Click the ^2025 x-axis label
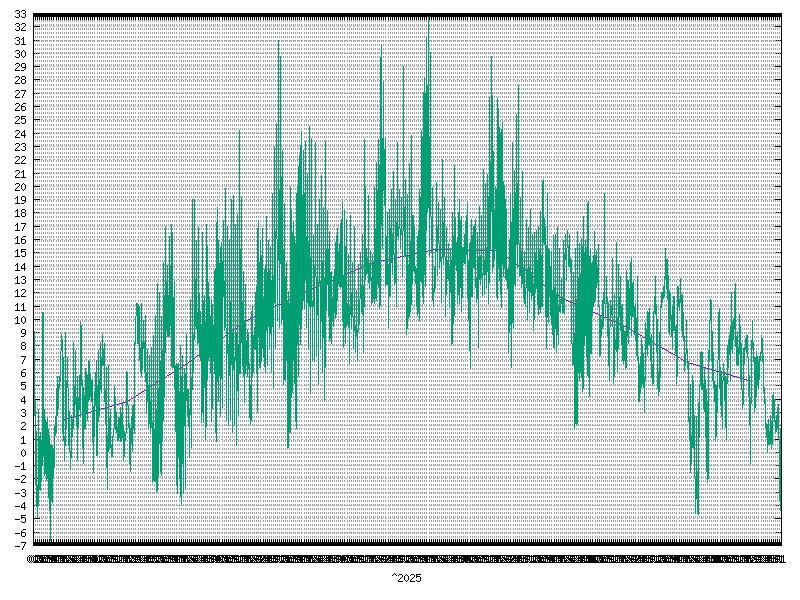 (406, 579)
